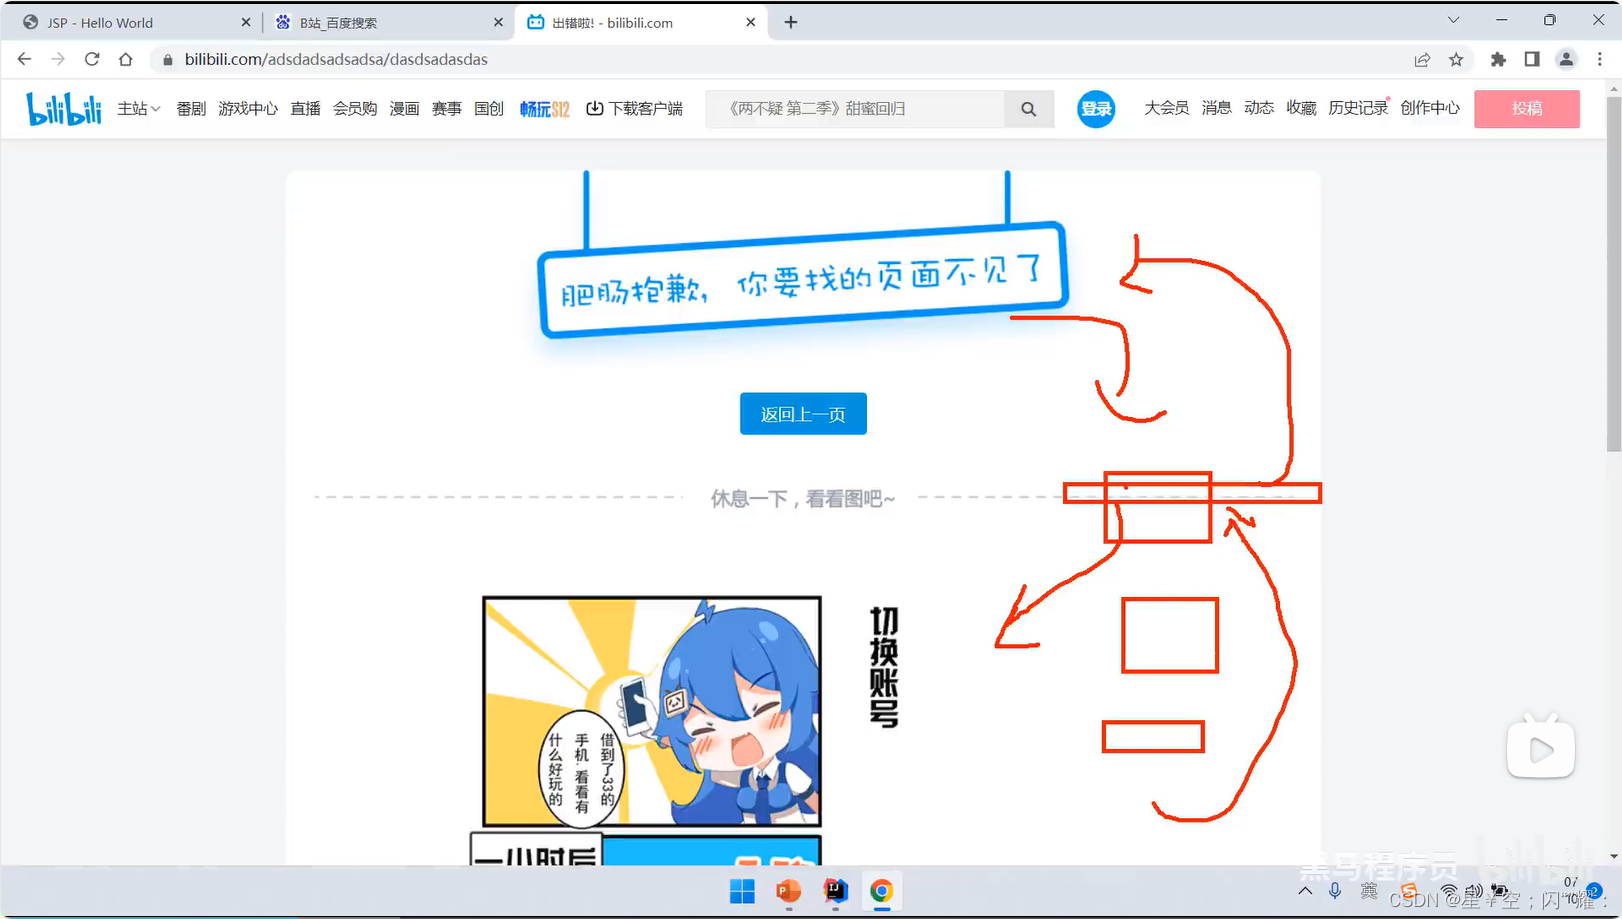This screenshot has height=919, width=1622.
Task: Open IntelliJ IDEA from the taskbar
Action: (835, 891)
